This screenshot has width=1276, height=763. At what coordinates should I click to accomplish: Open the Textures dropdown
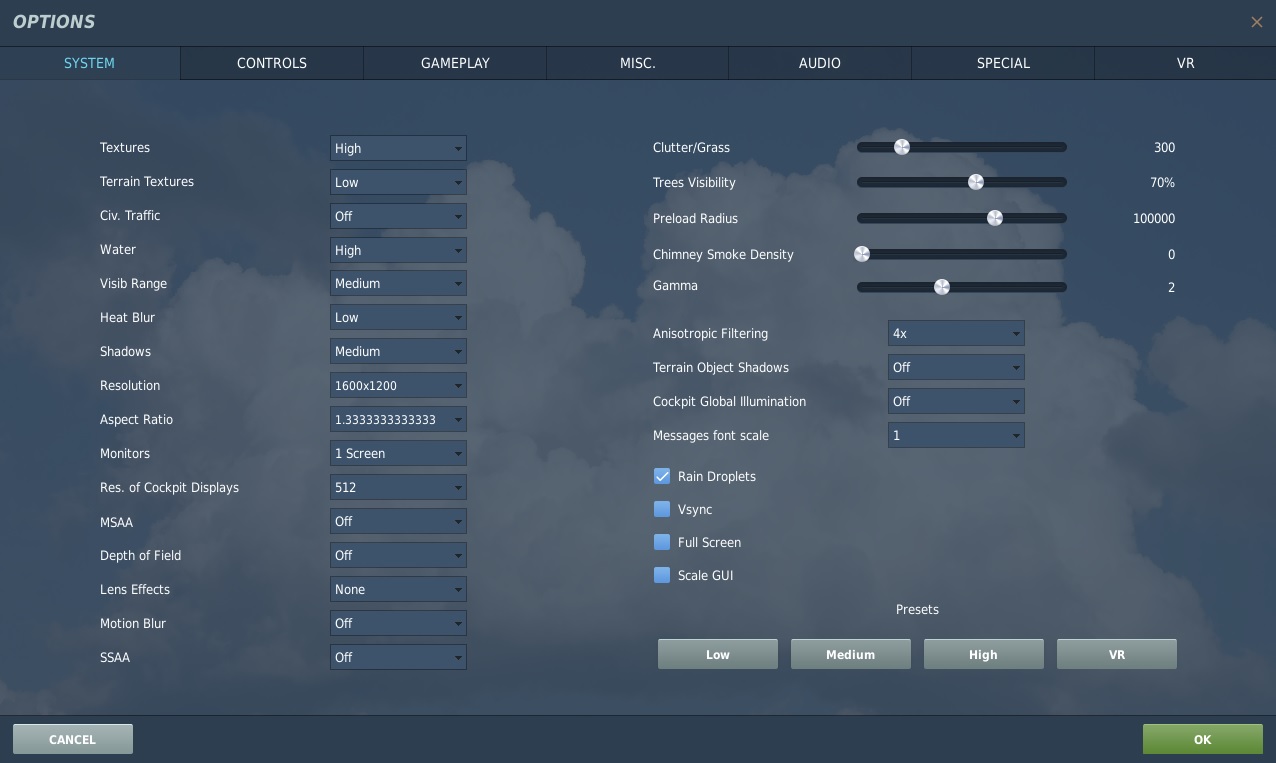398,148
